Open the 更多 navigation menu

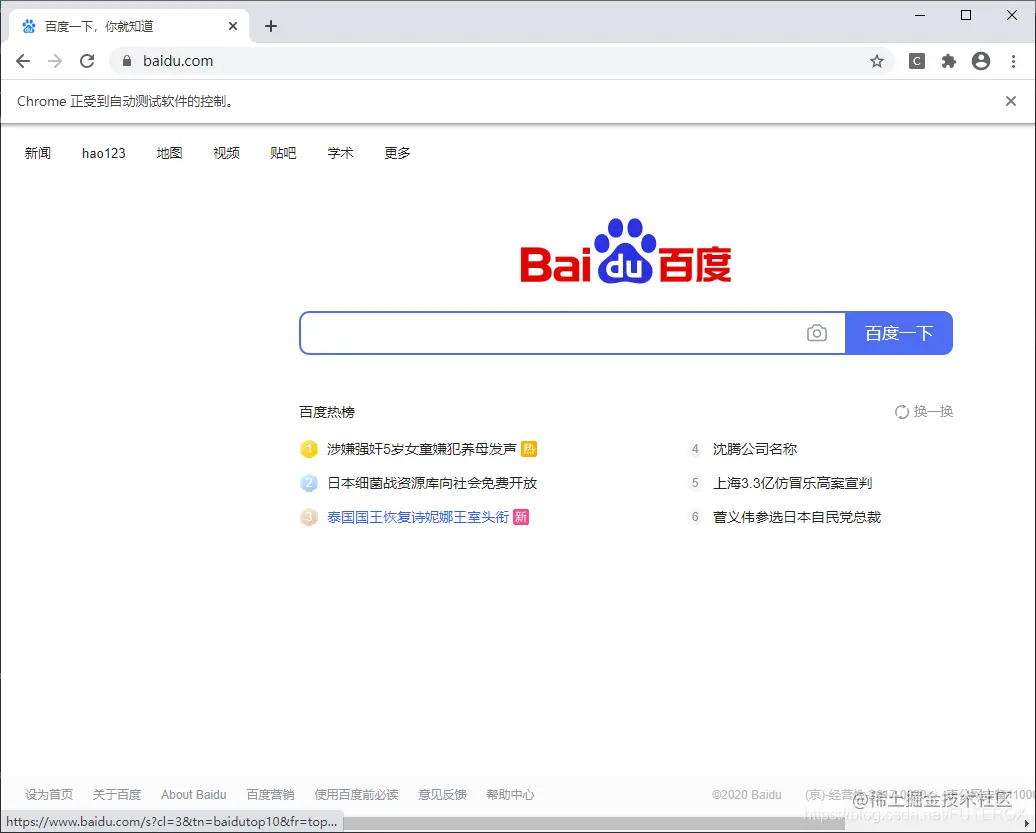point(396,152)
